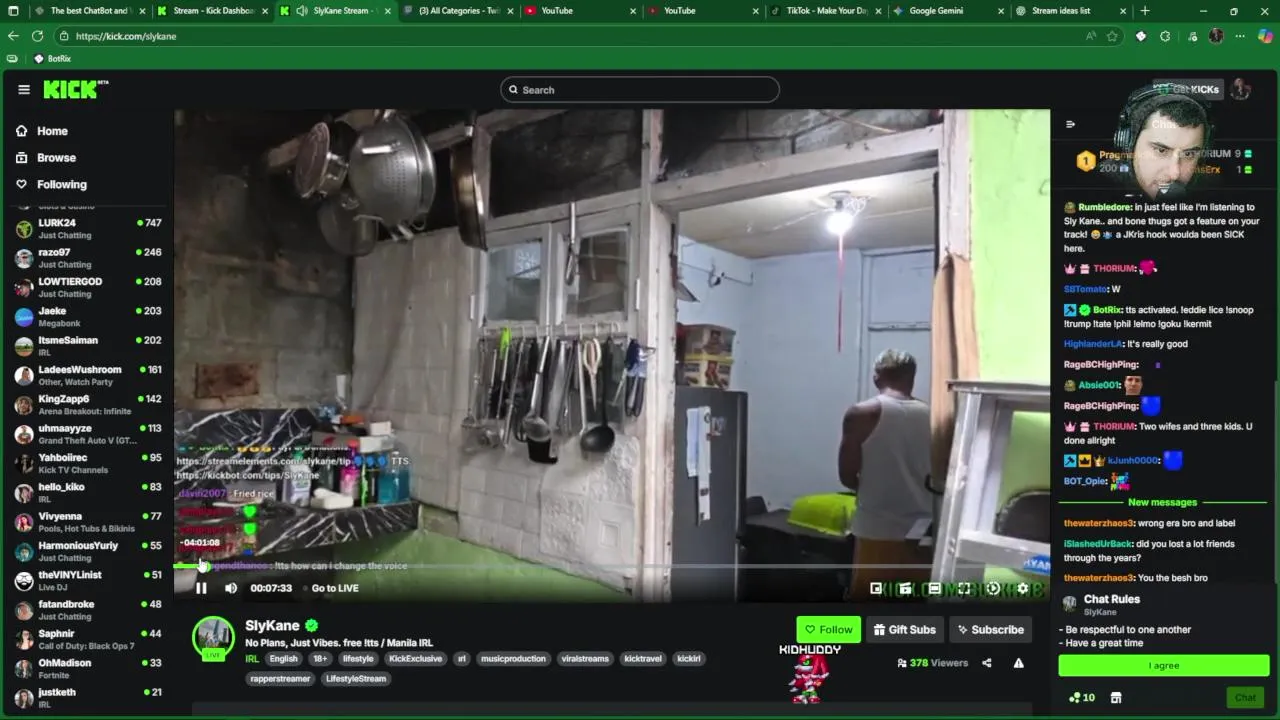The height and width of the screenshot is (720, 1280).
Task: Enter fullscreen mode on the player
Action: (964, 588)
